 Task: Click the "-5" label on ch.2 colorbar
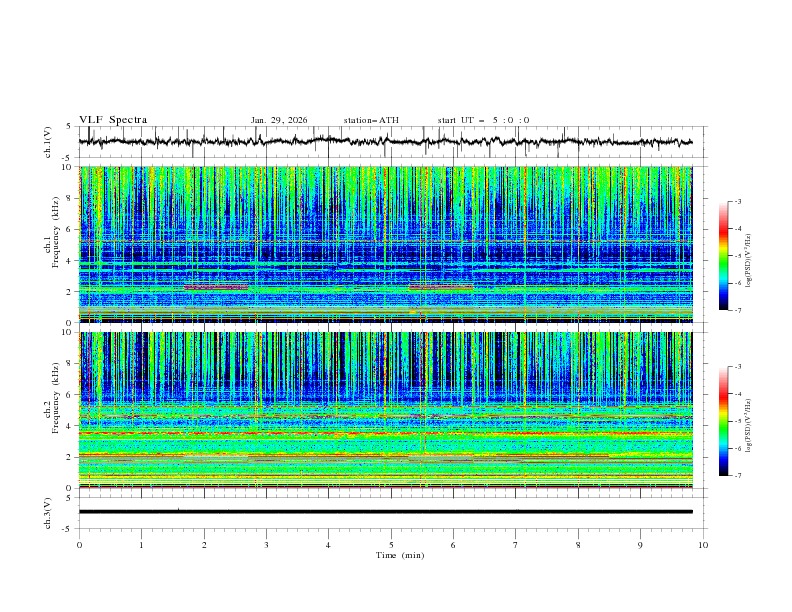pyautogui.click(x=737, y=421)
